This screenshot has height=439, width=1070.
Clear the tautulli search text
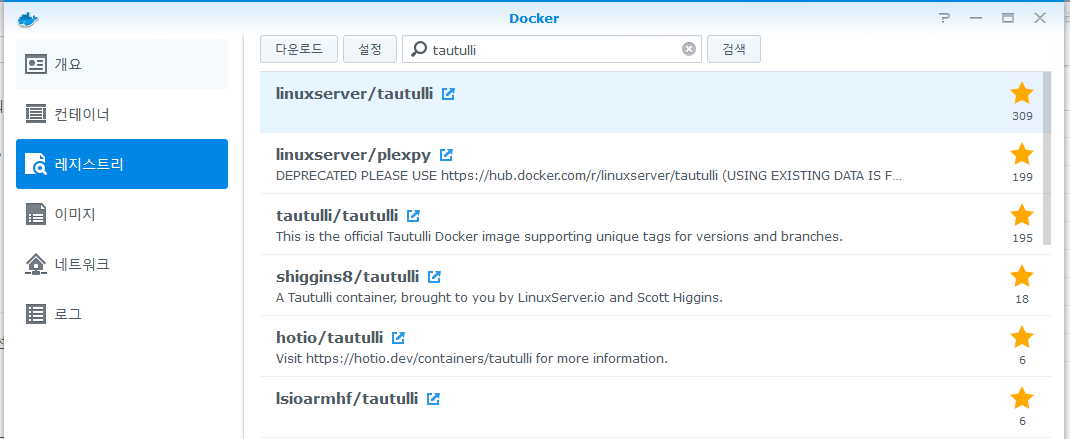(x=689, y=49)
